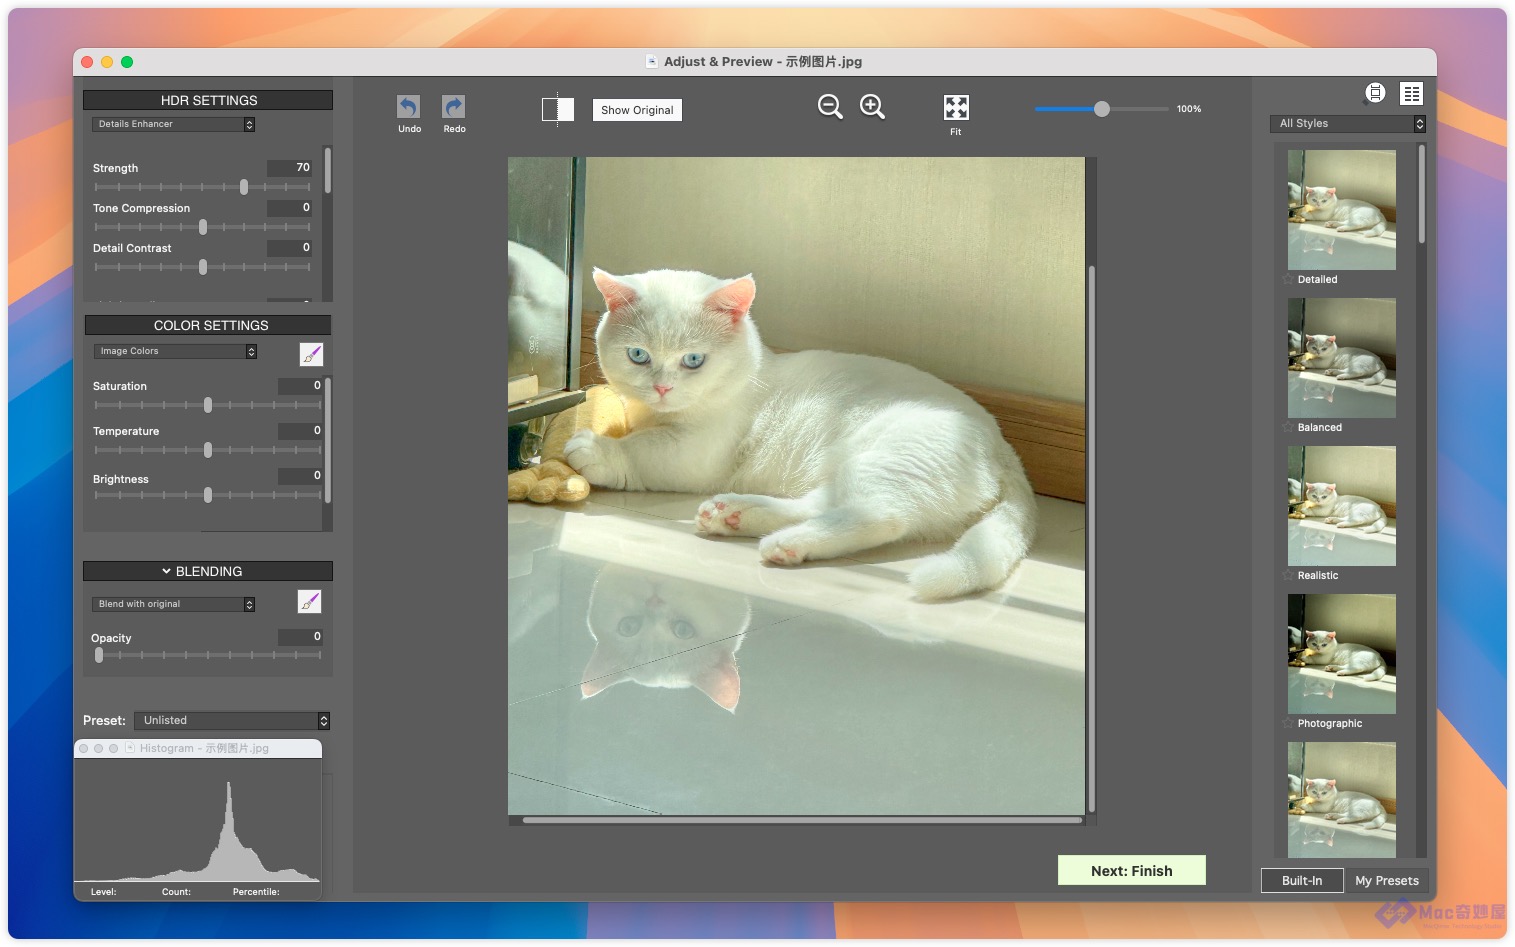
Task: Click the Brightness value field
Action: click(x=300, y=476)
